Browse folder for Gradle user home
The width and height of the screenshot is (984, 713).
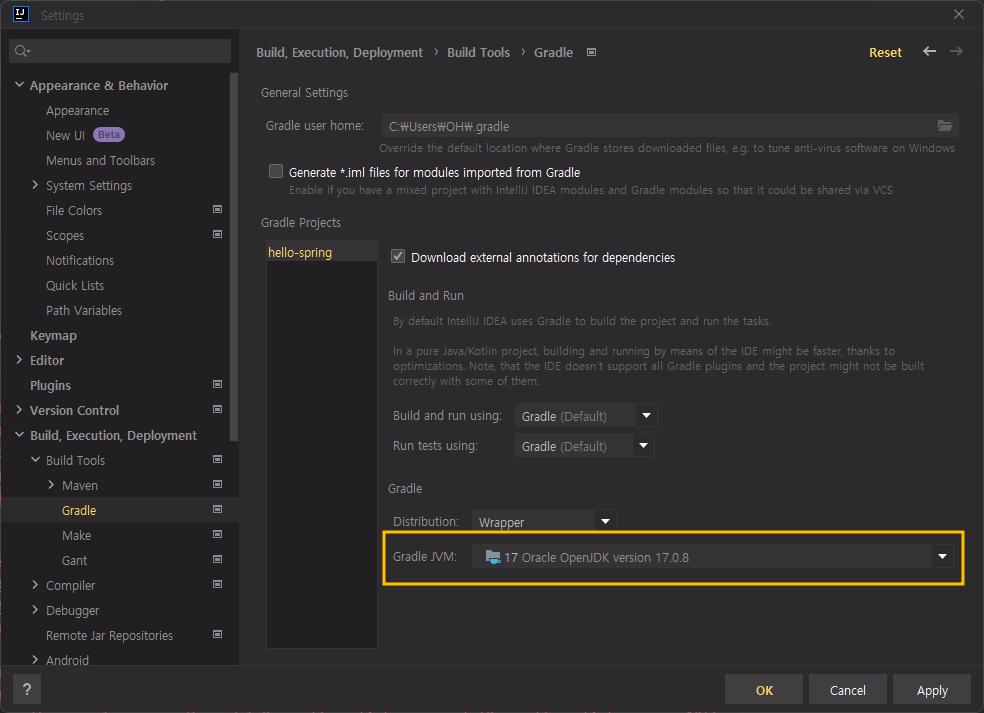pos(944,126)
